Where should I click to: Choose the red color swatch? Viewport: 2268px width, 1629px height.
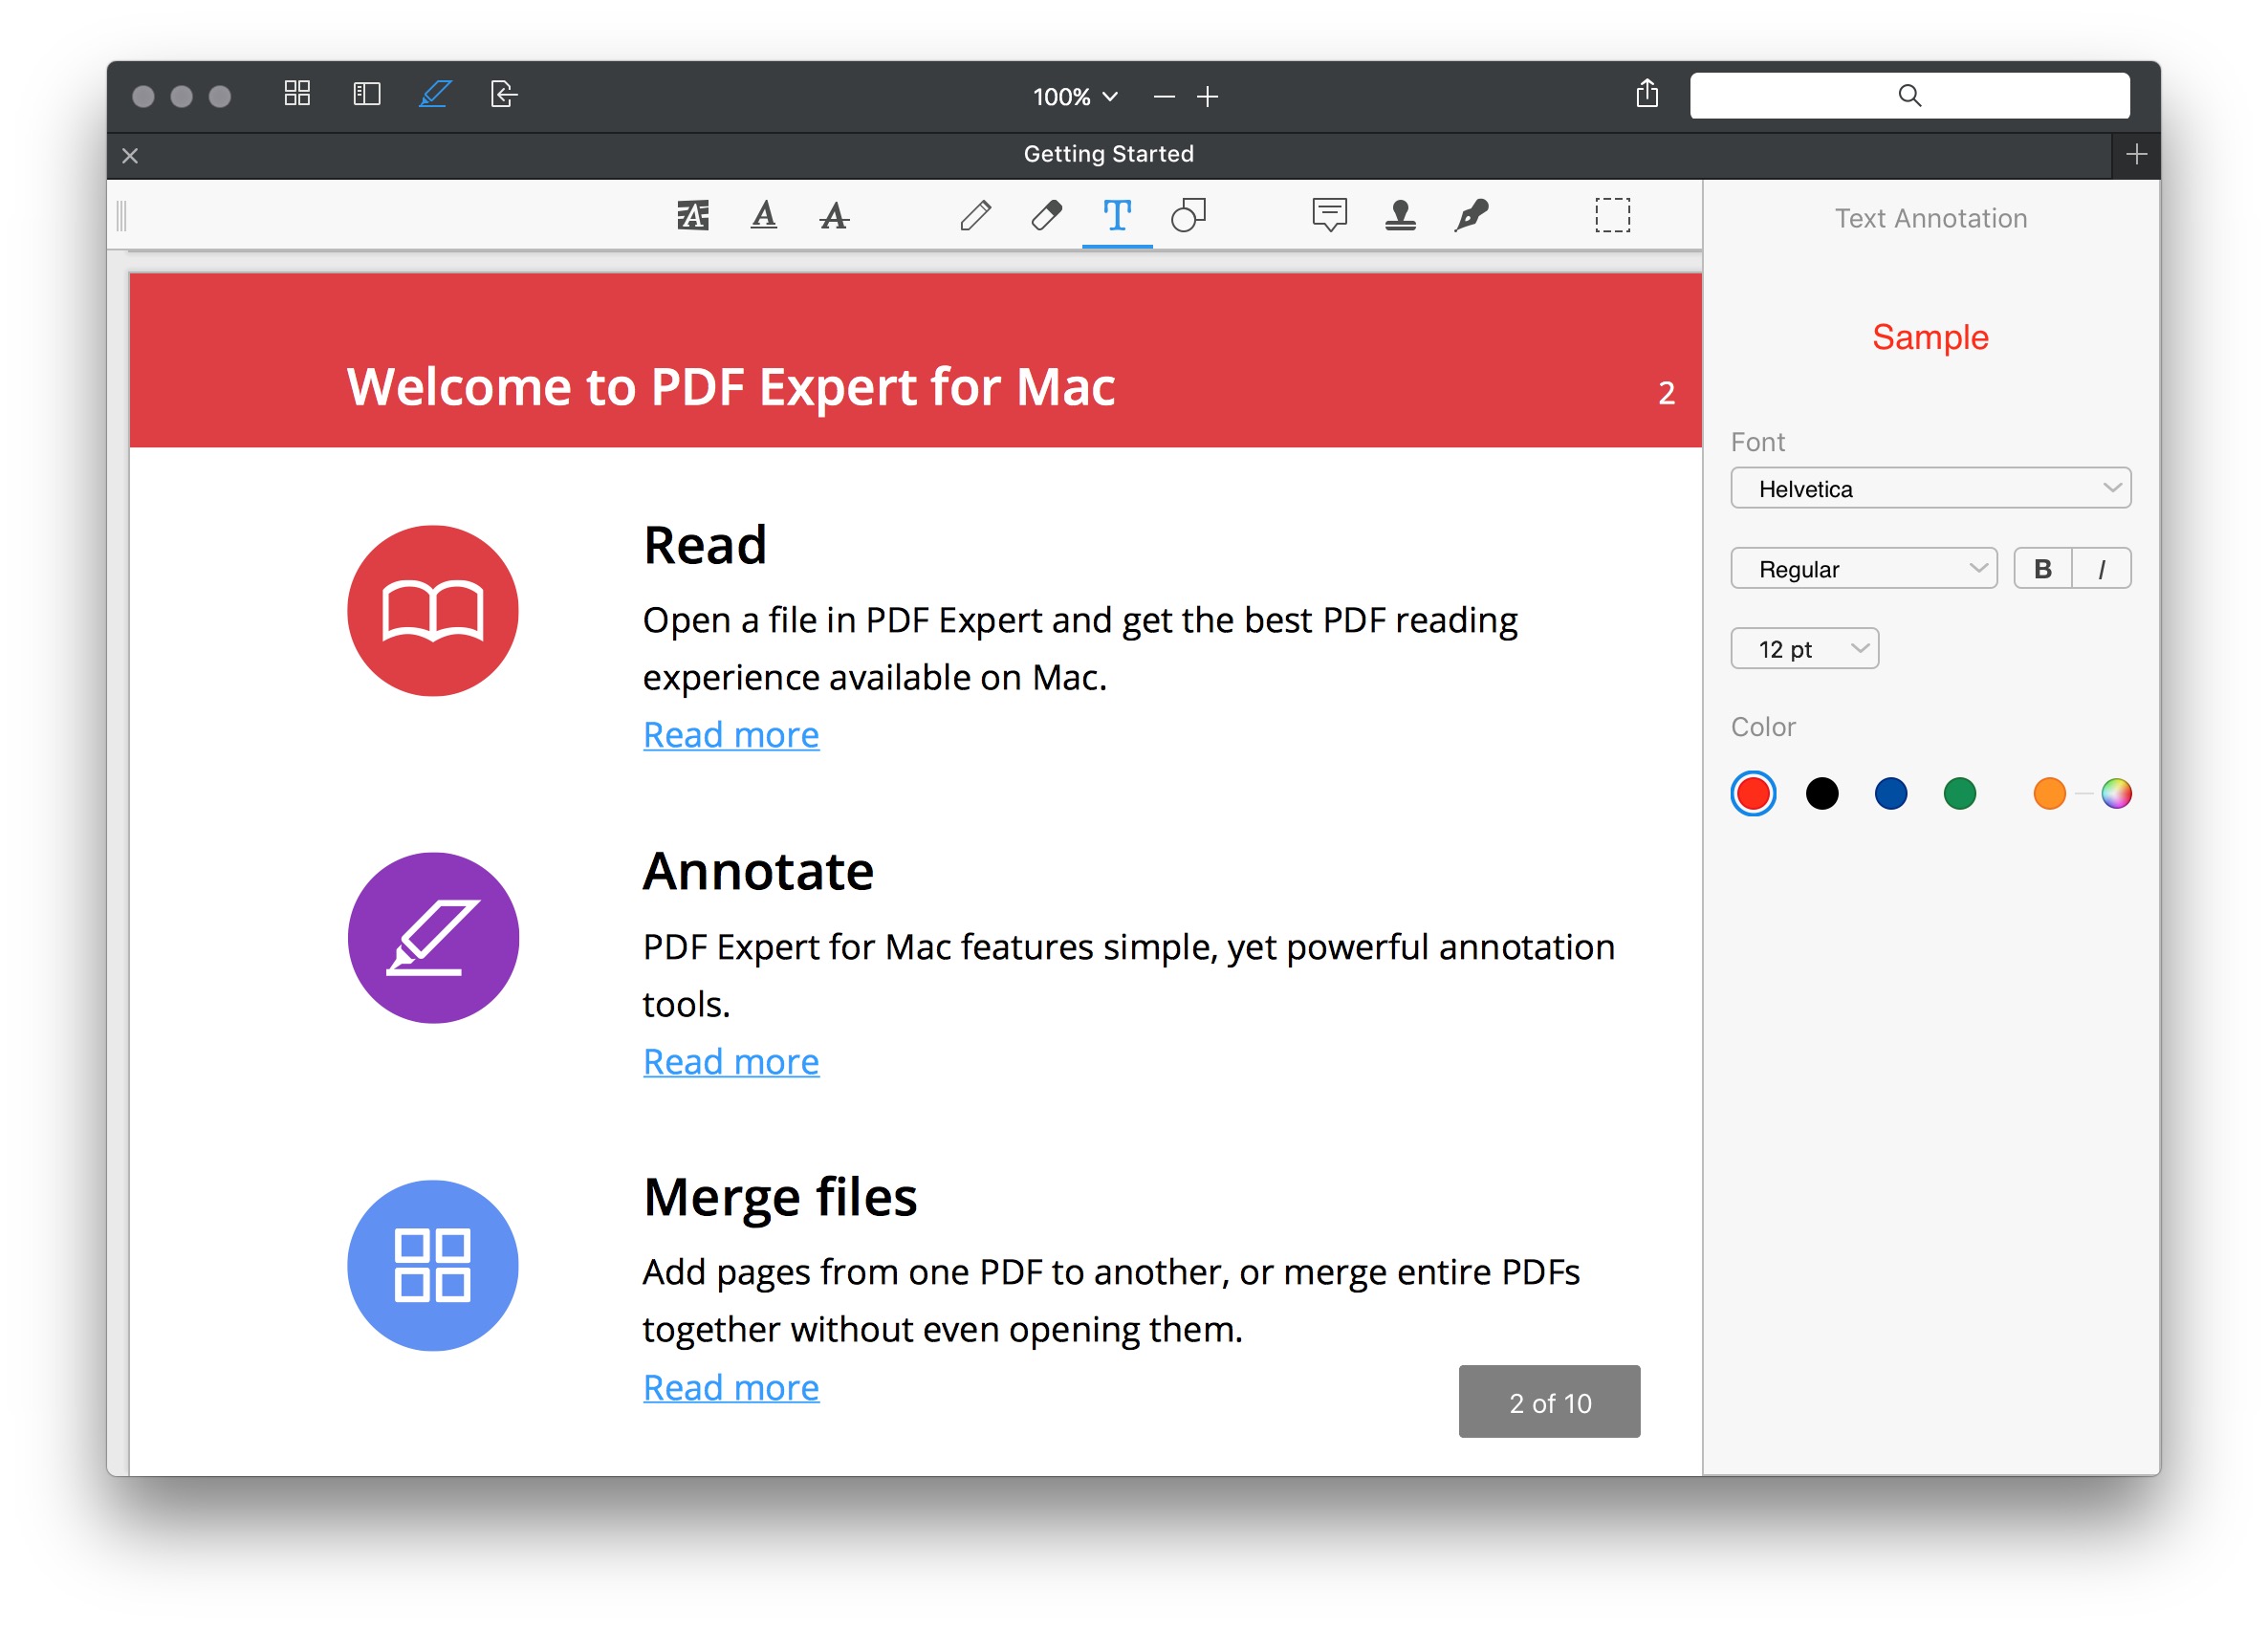point(1753,794)
